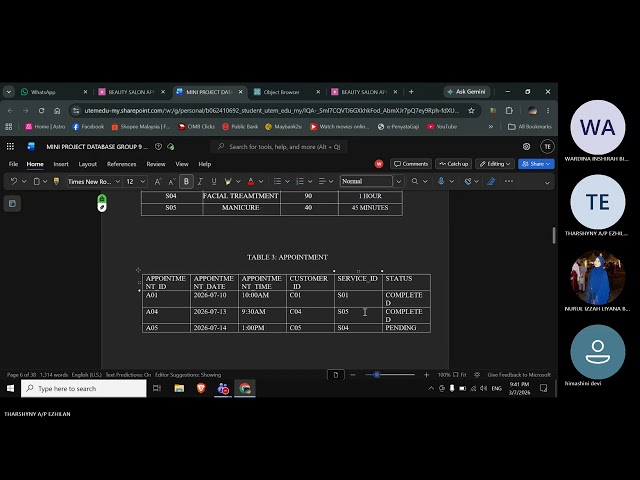
Task: Click the Comments button
Action: click(x=411, y=164)
